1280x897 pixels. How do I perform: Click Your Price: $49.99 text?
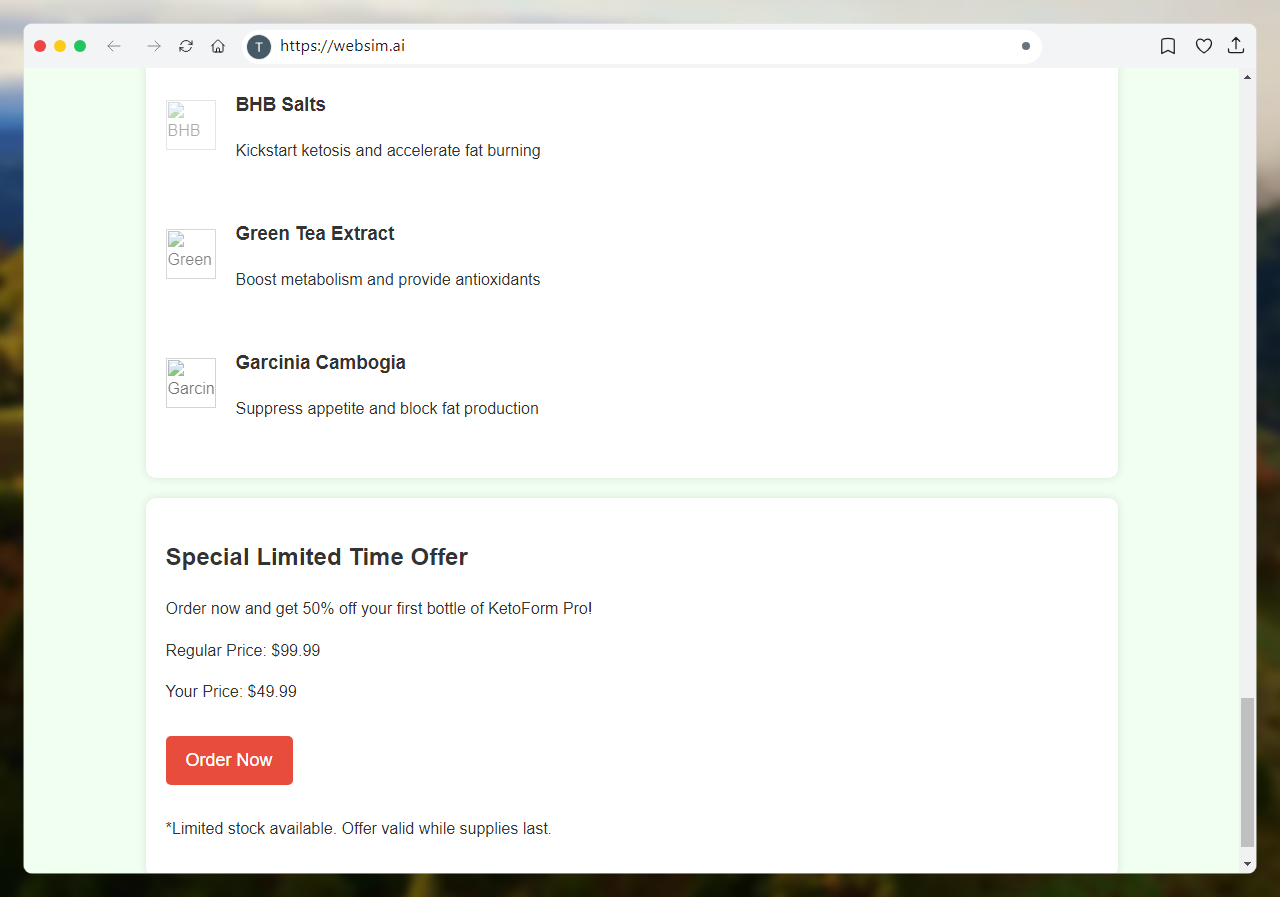231,691
